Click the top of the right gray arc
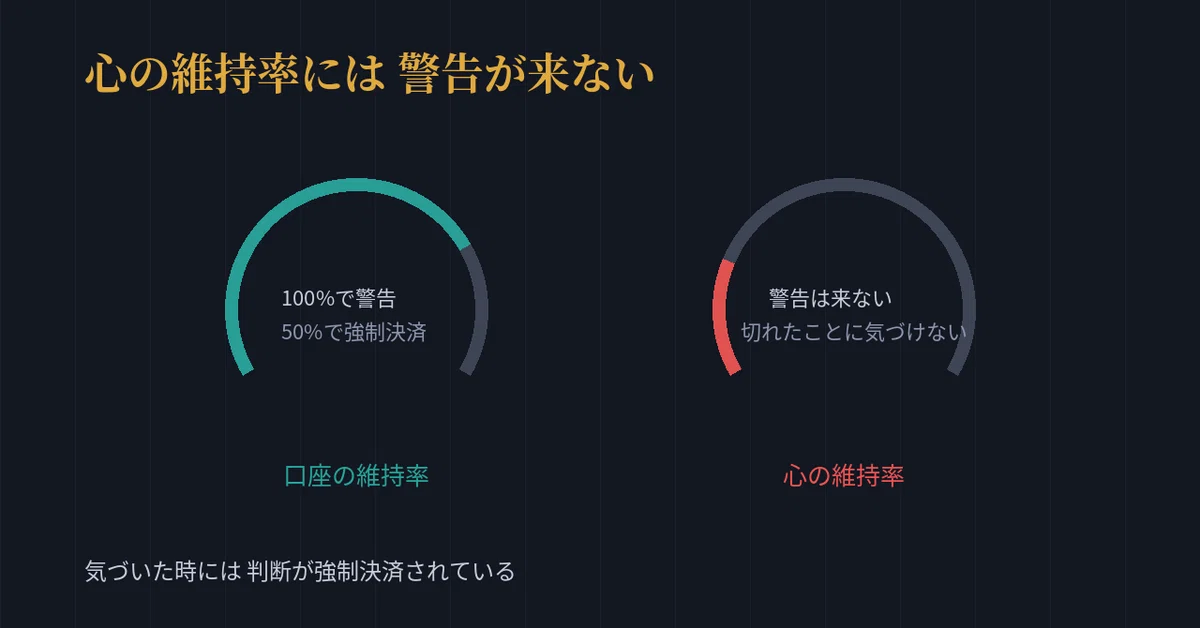This screenshot has width=1200, height=628. [x=845, y=183]
